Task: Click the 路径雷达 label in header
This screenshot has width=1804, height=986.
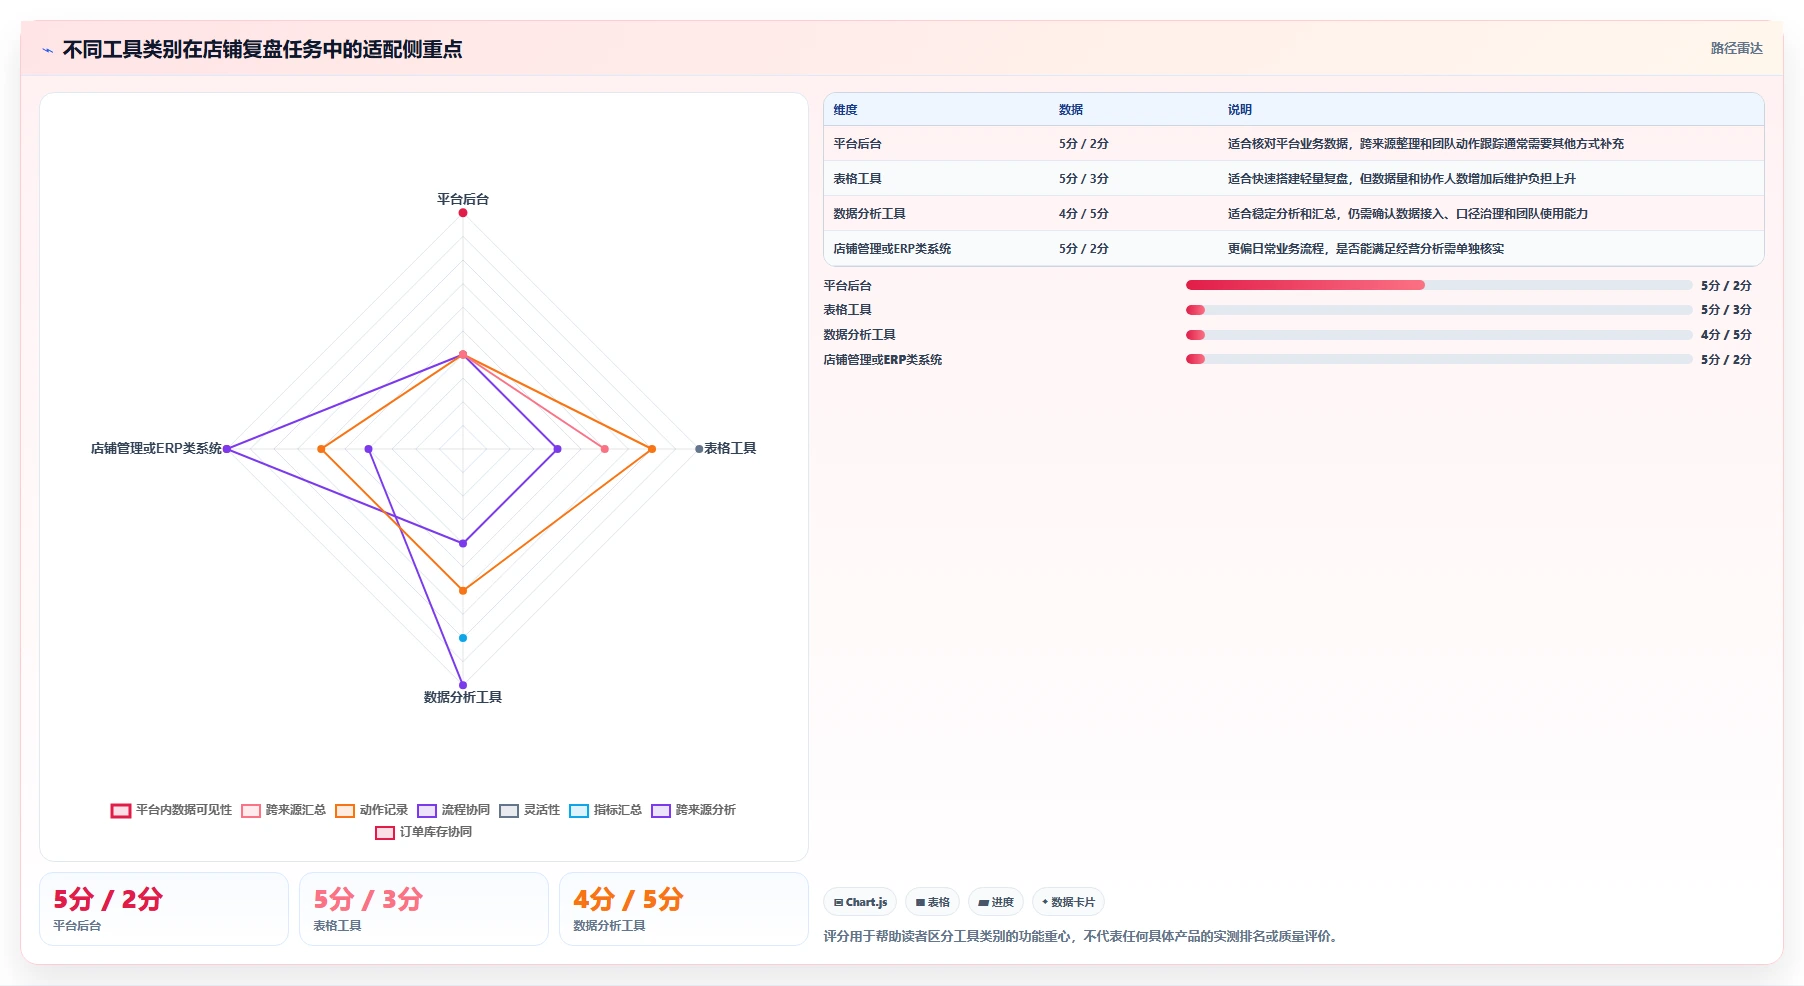Action: coord(1736,48)
